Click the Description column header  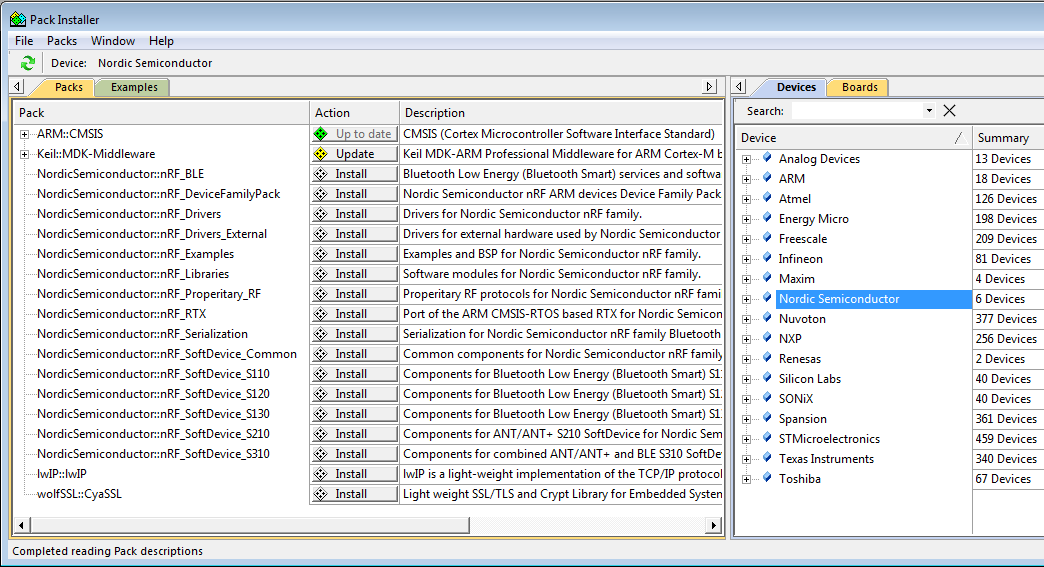click(x=561, y=112)
